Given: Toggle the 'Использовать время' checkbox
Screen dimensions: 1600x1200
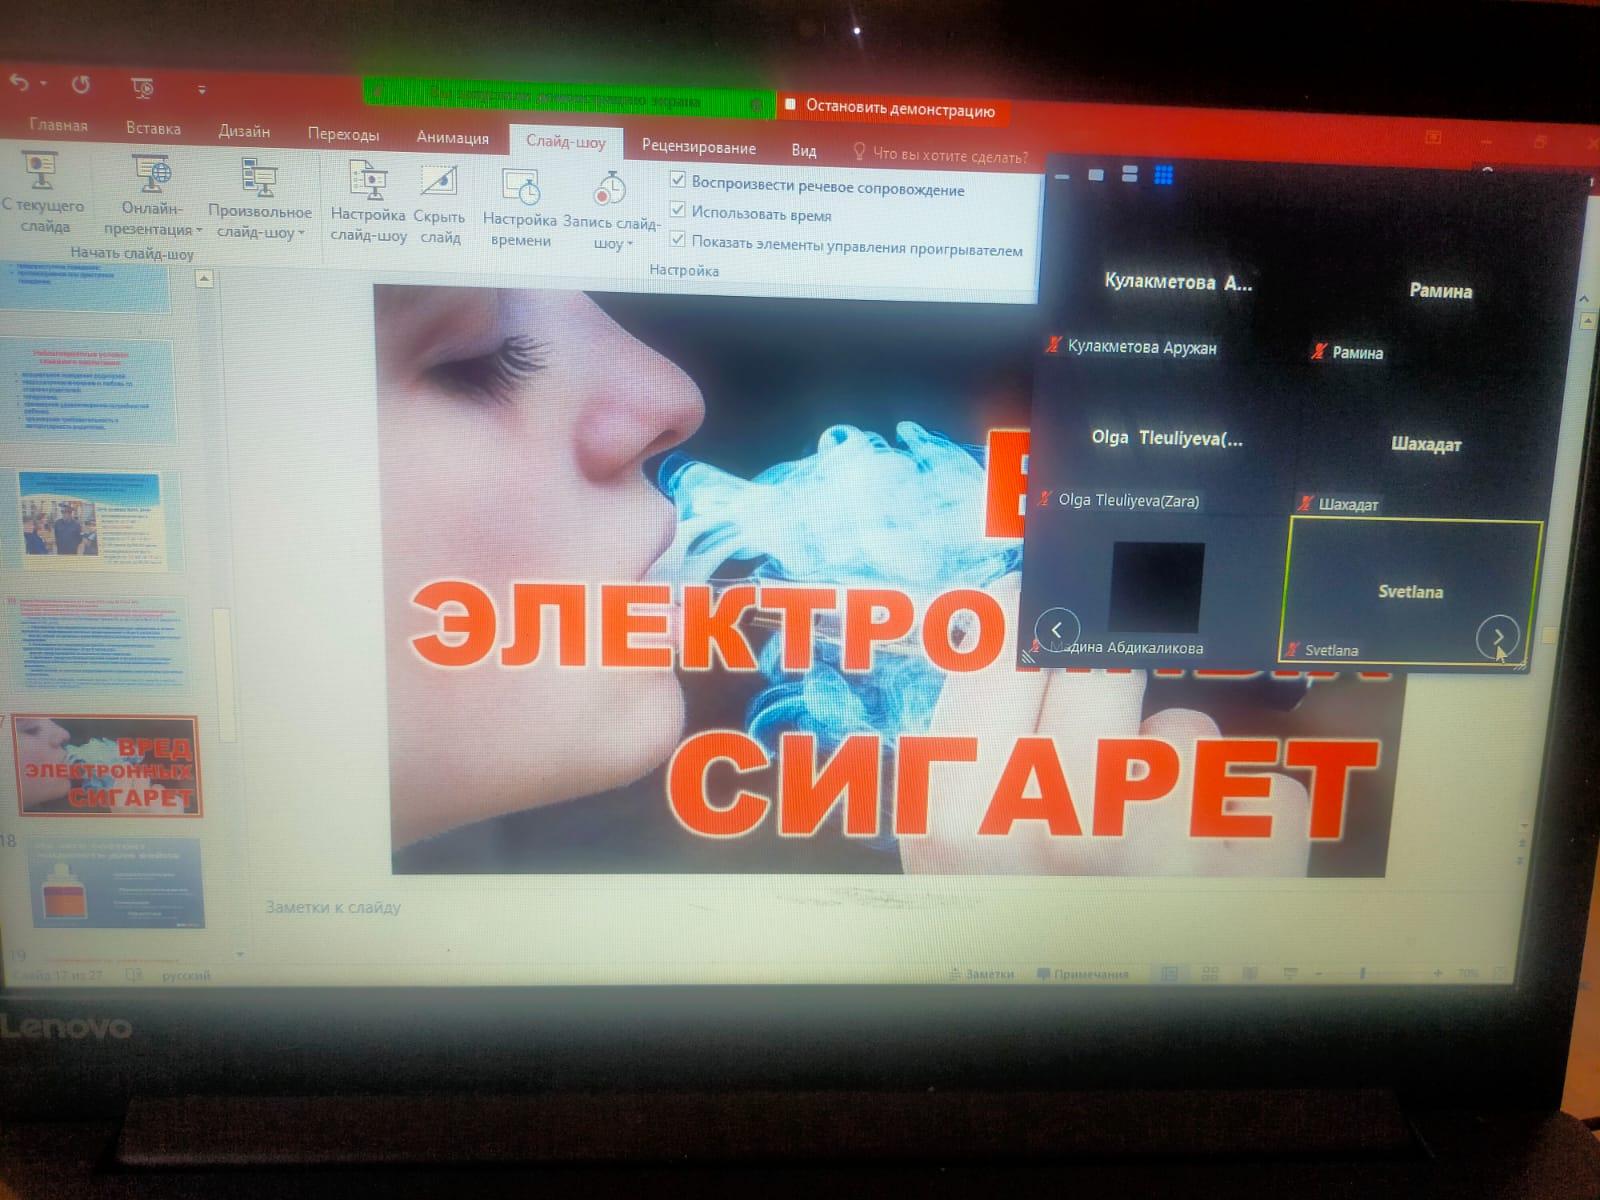Looking at the screenshot, I should click(x=678, y=210).
